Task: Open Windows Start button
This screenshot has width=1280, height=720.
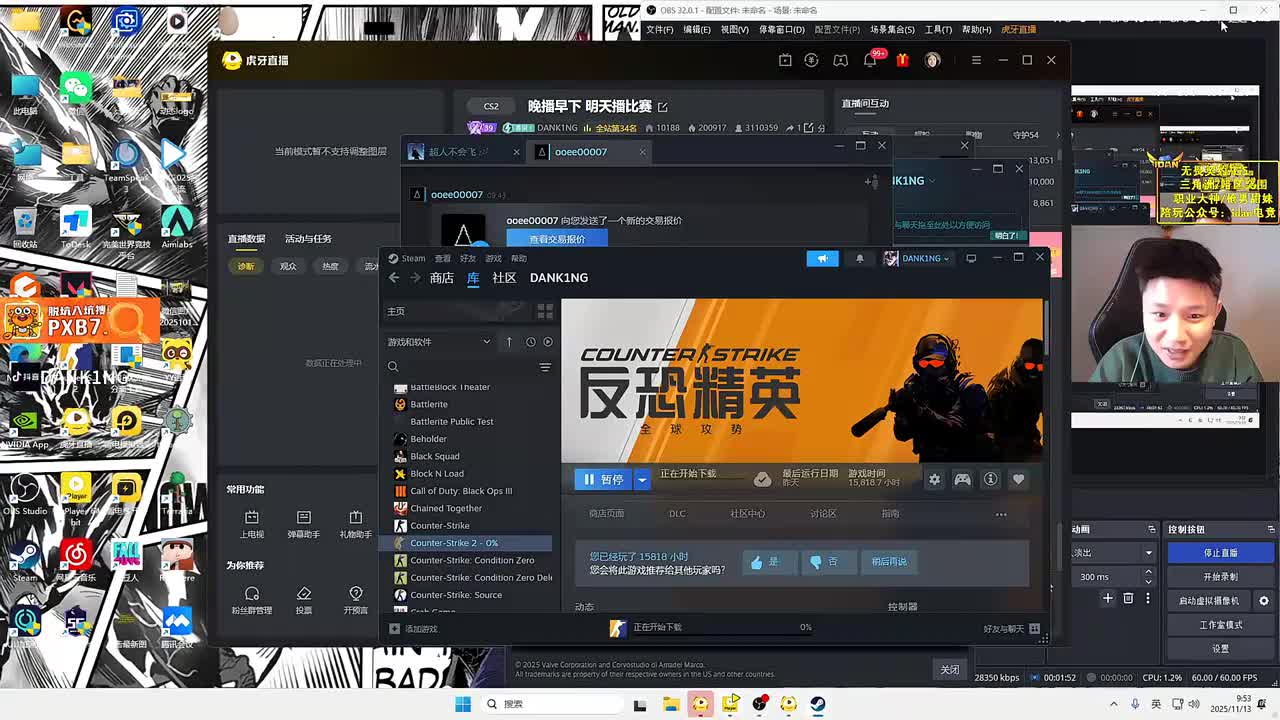Action: (463, 704)
